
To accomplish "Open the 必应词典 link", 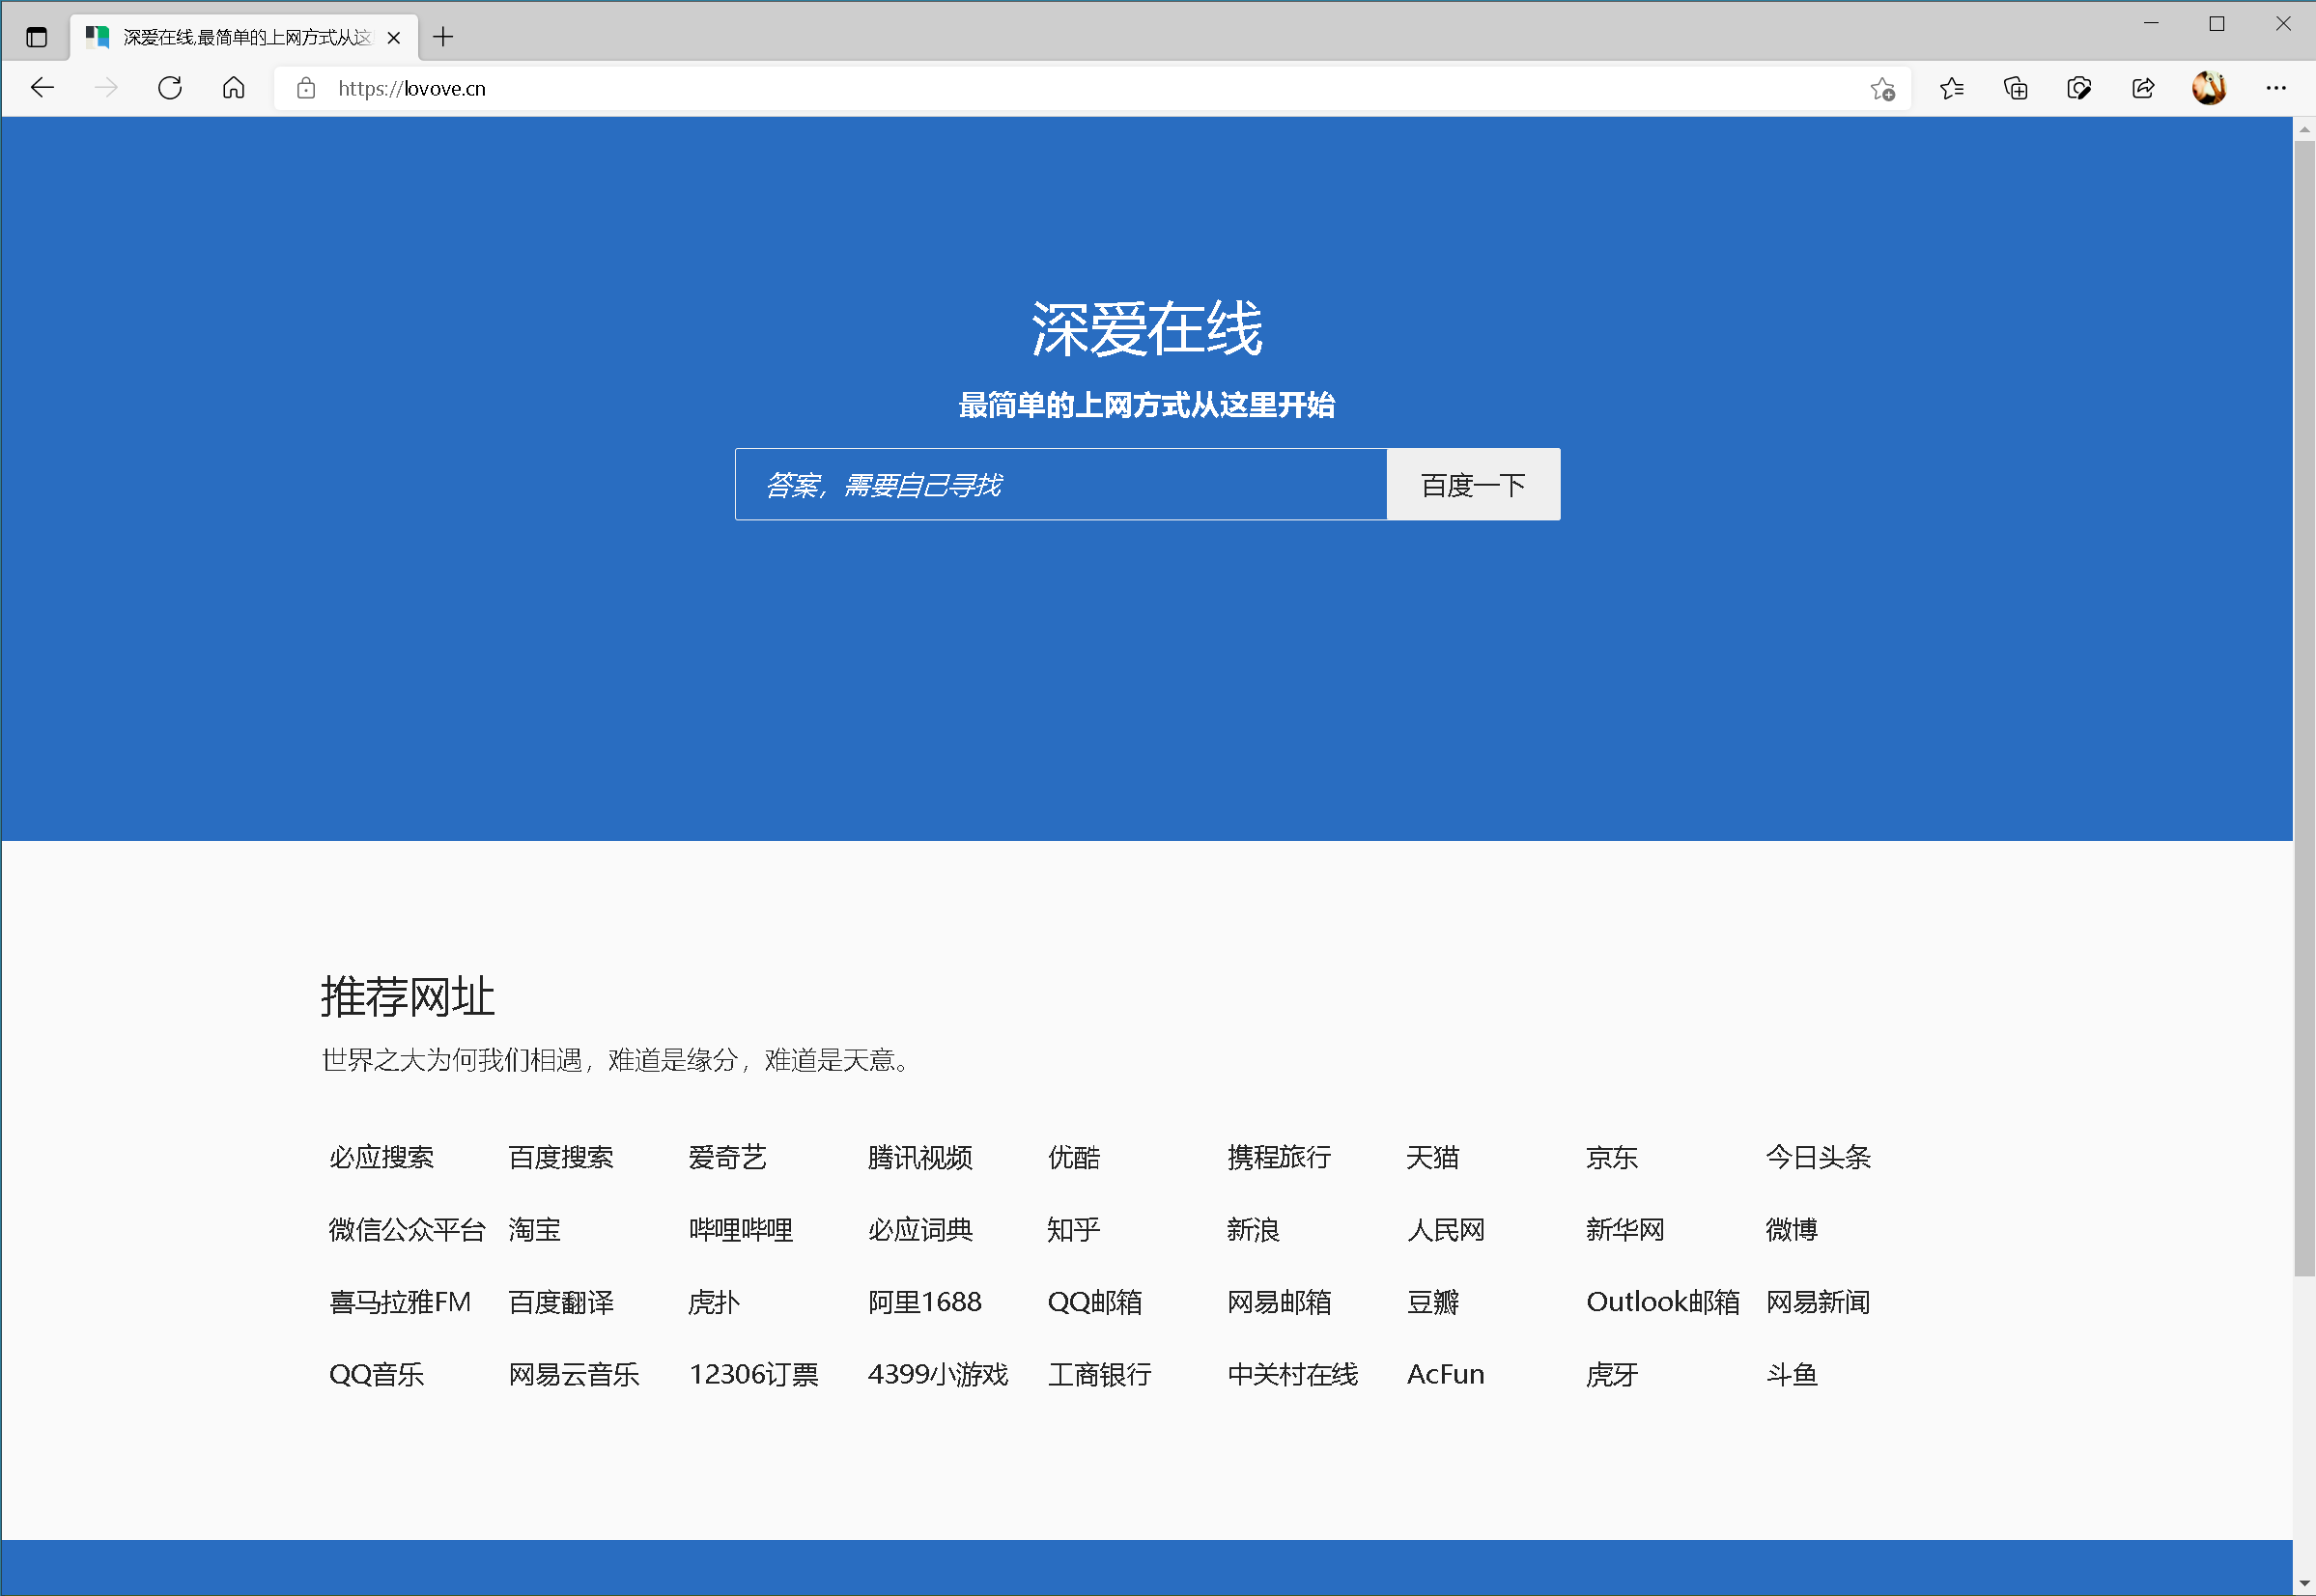I will [x=920, y=1229].
